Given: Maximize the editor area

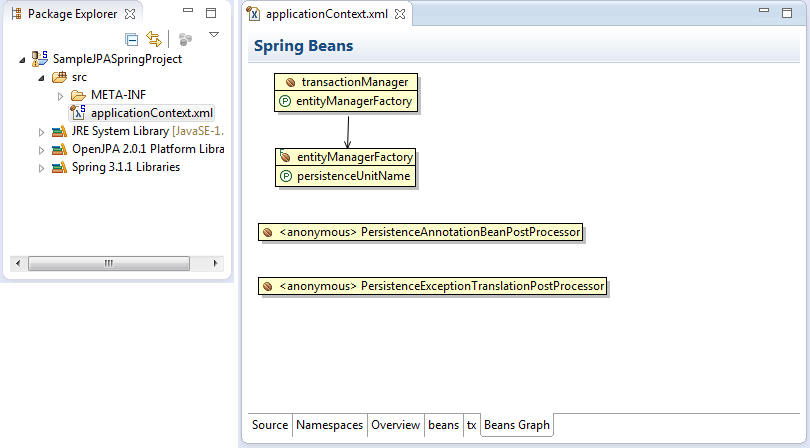Looking at the screenshot, I should (x=787, y=13).
